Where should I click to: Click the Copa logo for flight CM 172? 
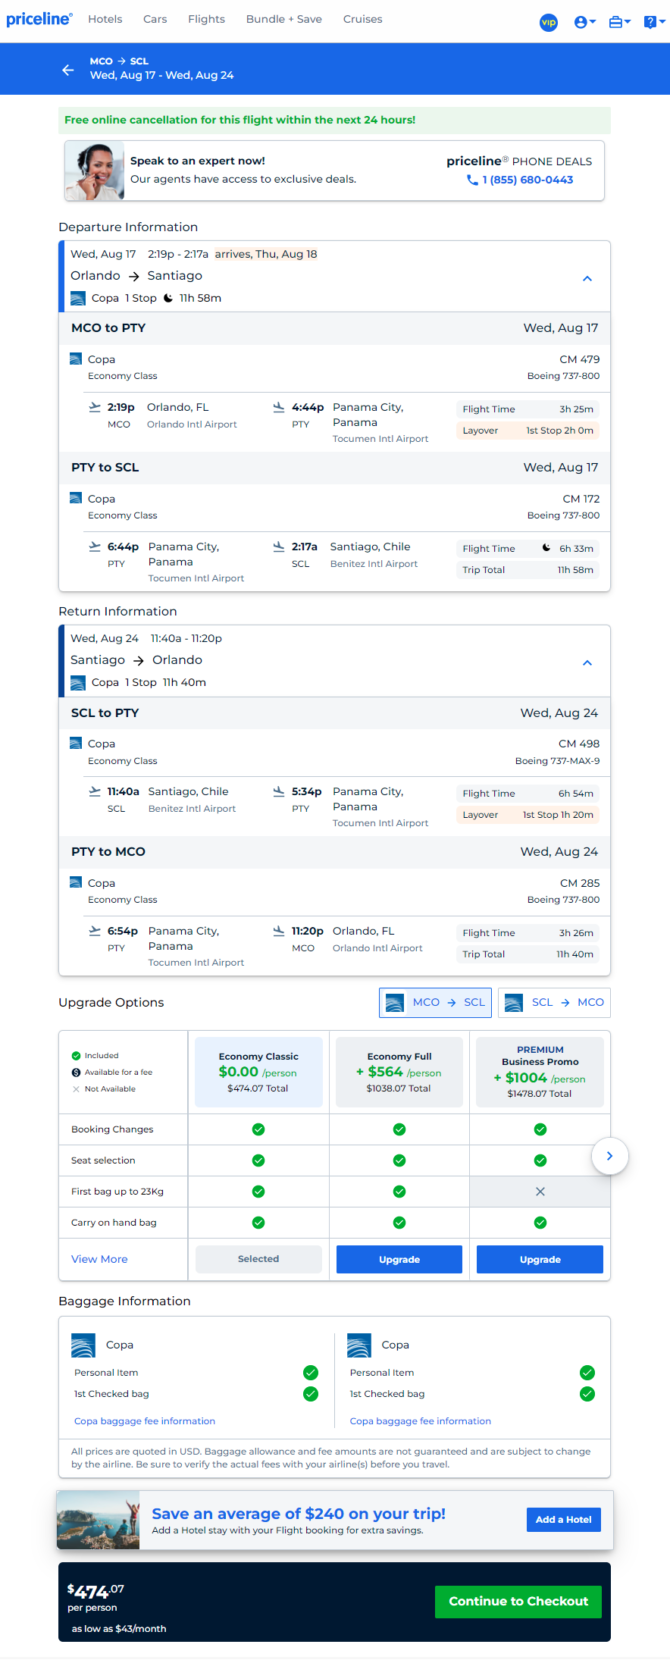[76, 498]
